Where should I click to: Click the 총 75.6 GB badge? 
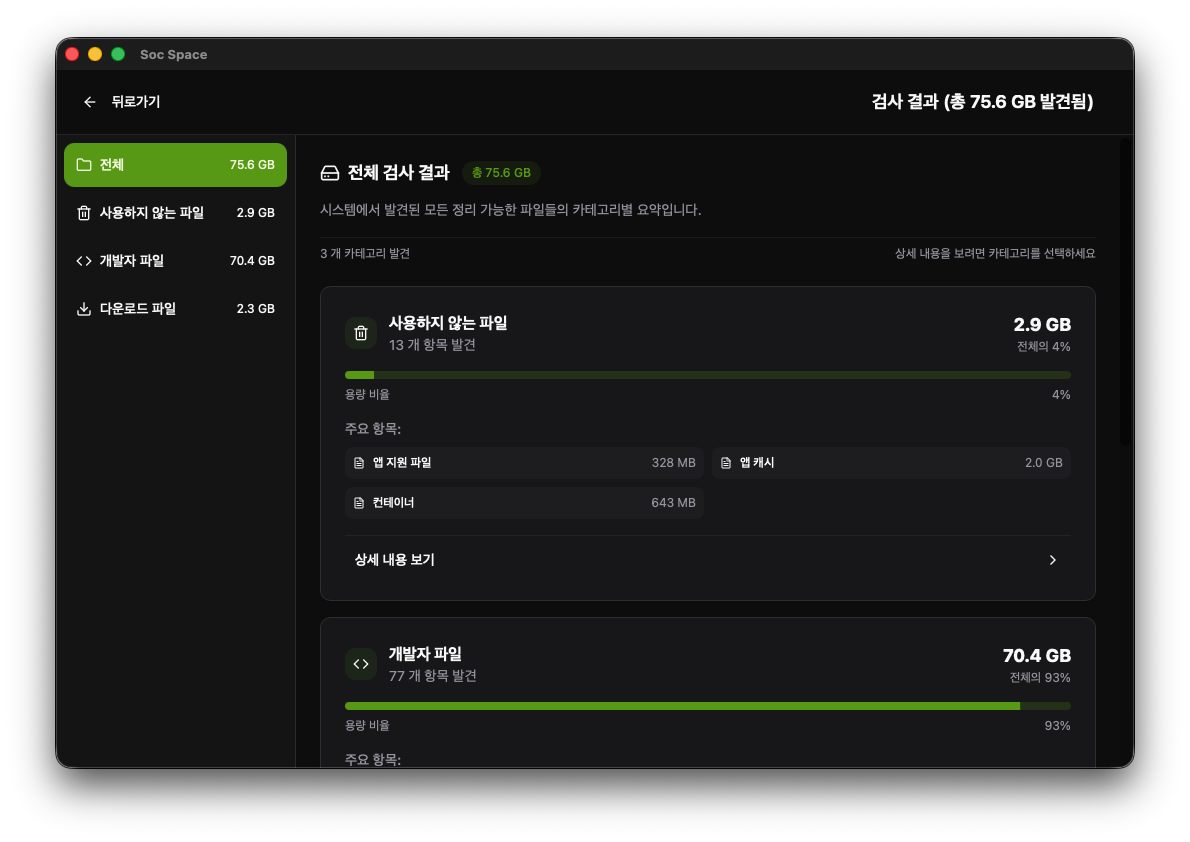point(501,172)
